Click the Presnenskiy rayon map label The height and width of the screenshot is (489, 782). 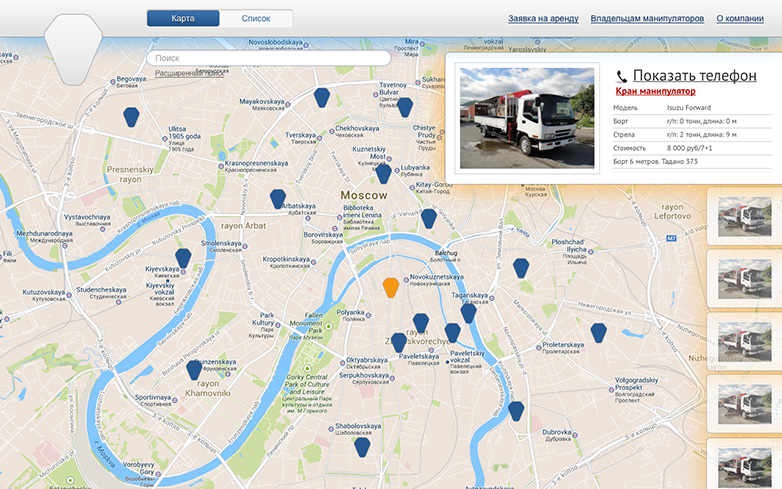click(130, 174)
